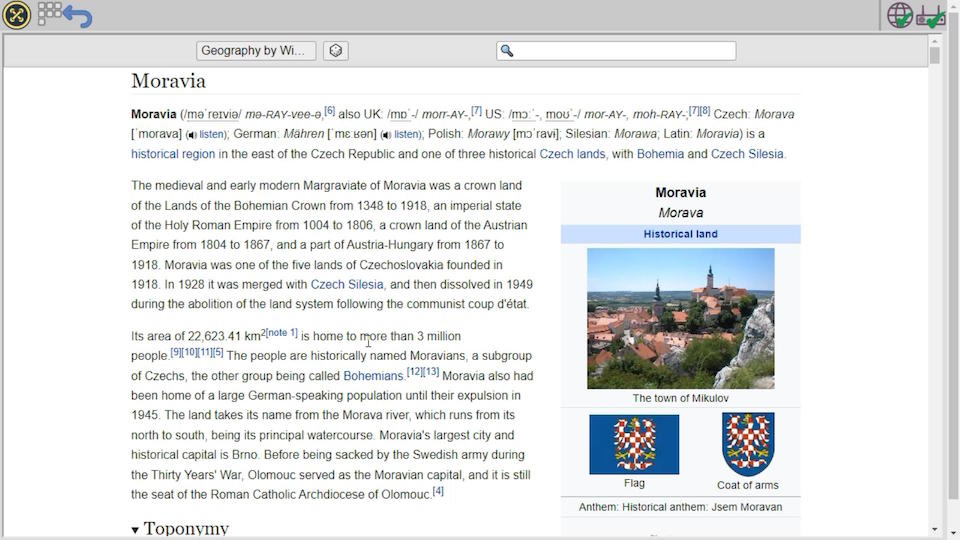Click the blue back arrow
The image size is (960, 540).
coord(78,17)
